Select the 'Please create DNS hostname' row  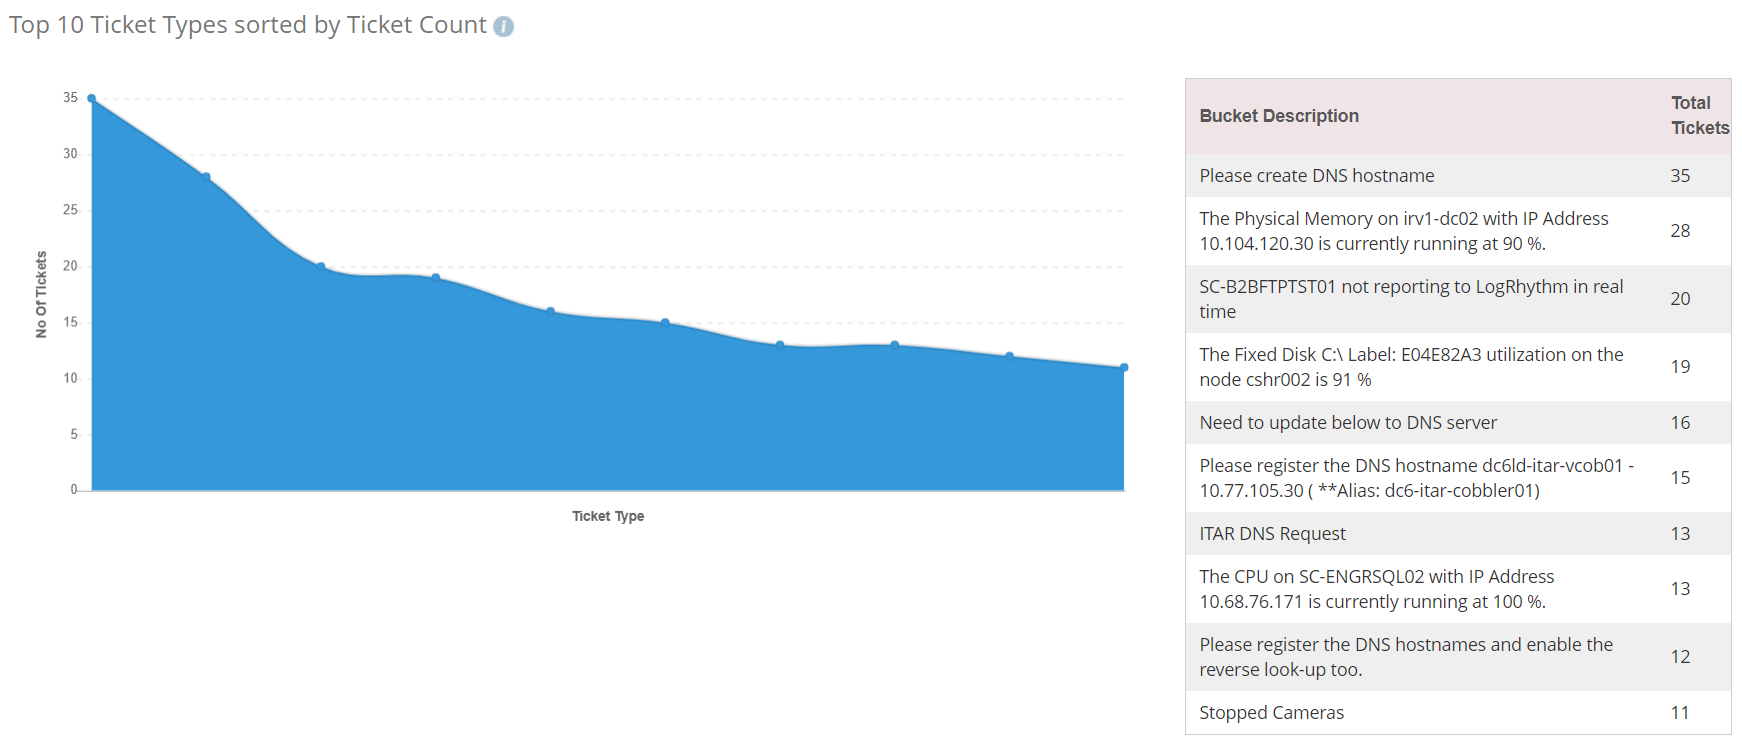[x=1316, y=176]
